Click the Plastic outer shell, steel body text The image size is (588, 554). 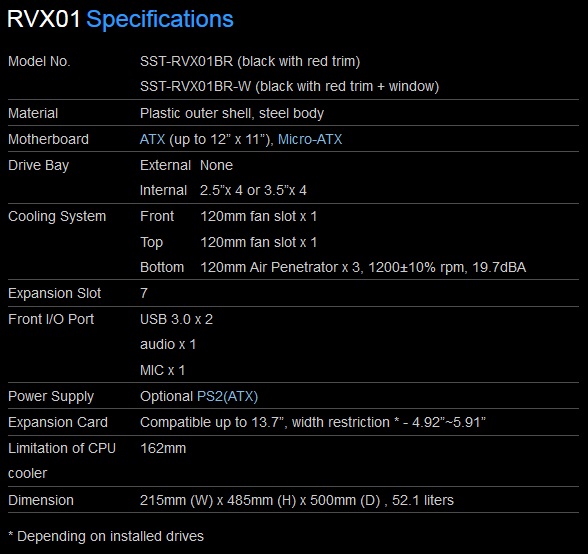coord(232,113)
